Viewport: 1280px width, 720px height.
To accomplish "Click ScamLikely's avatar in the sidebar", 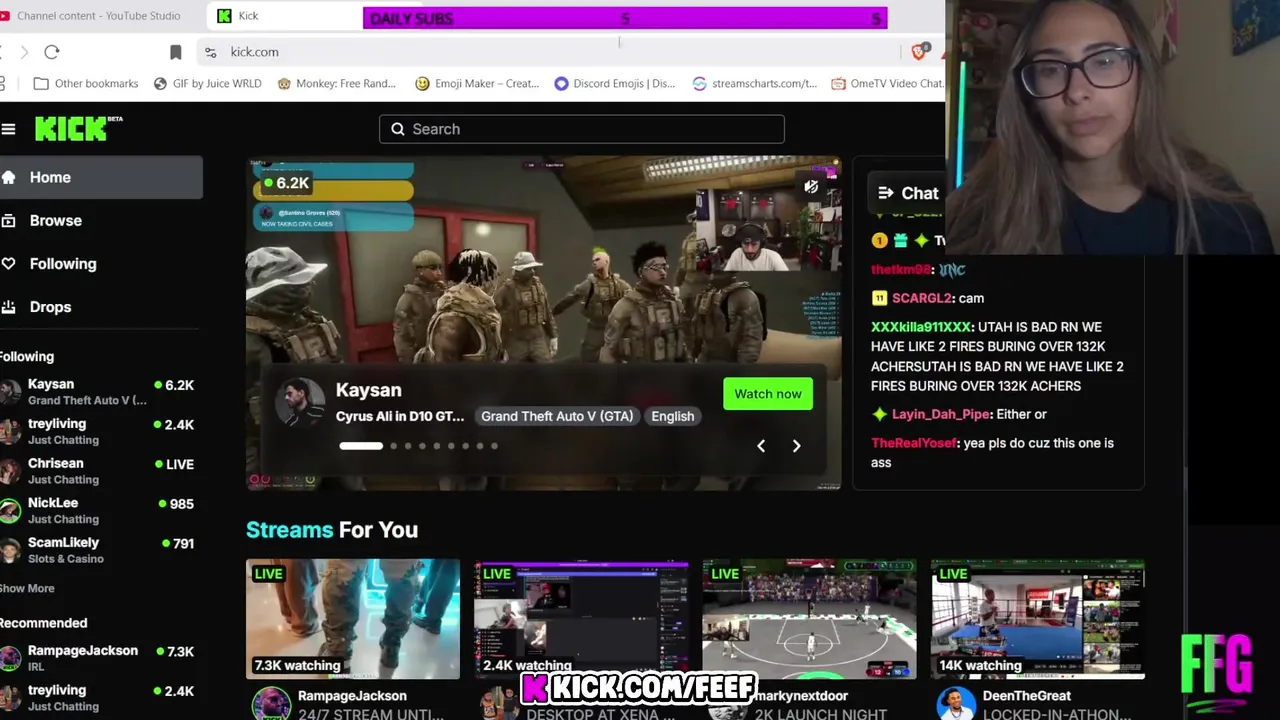I will (x=10, y=550).
